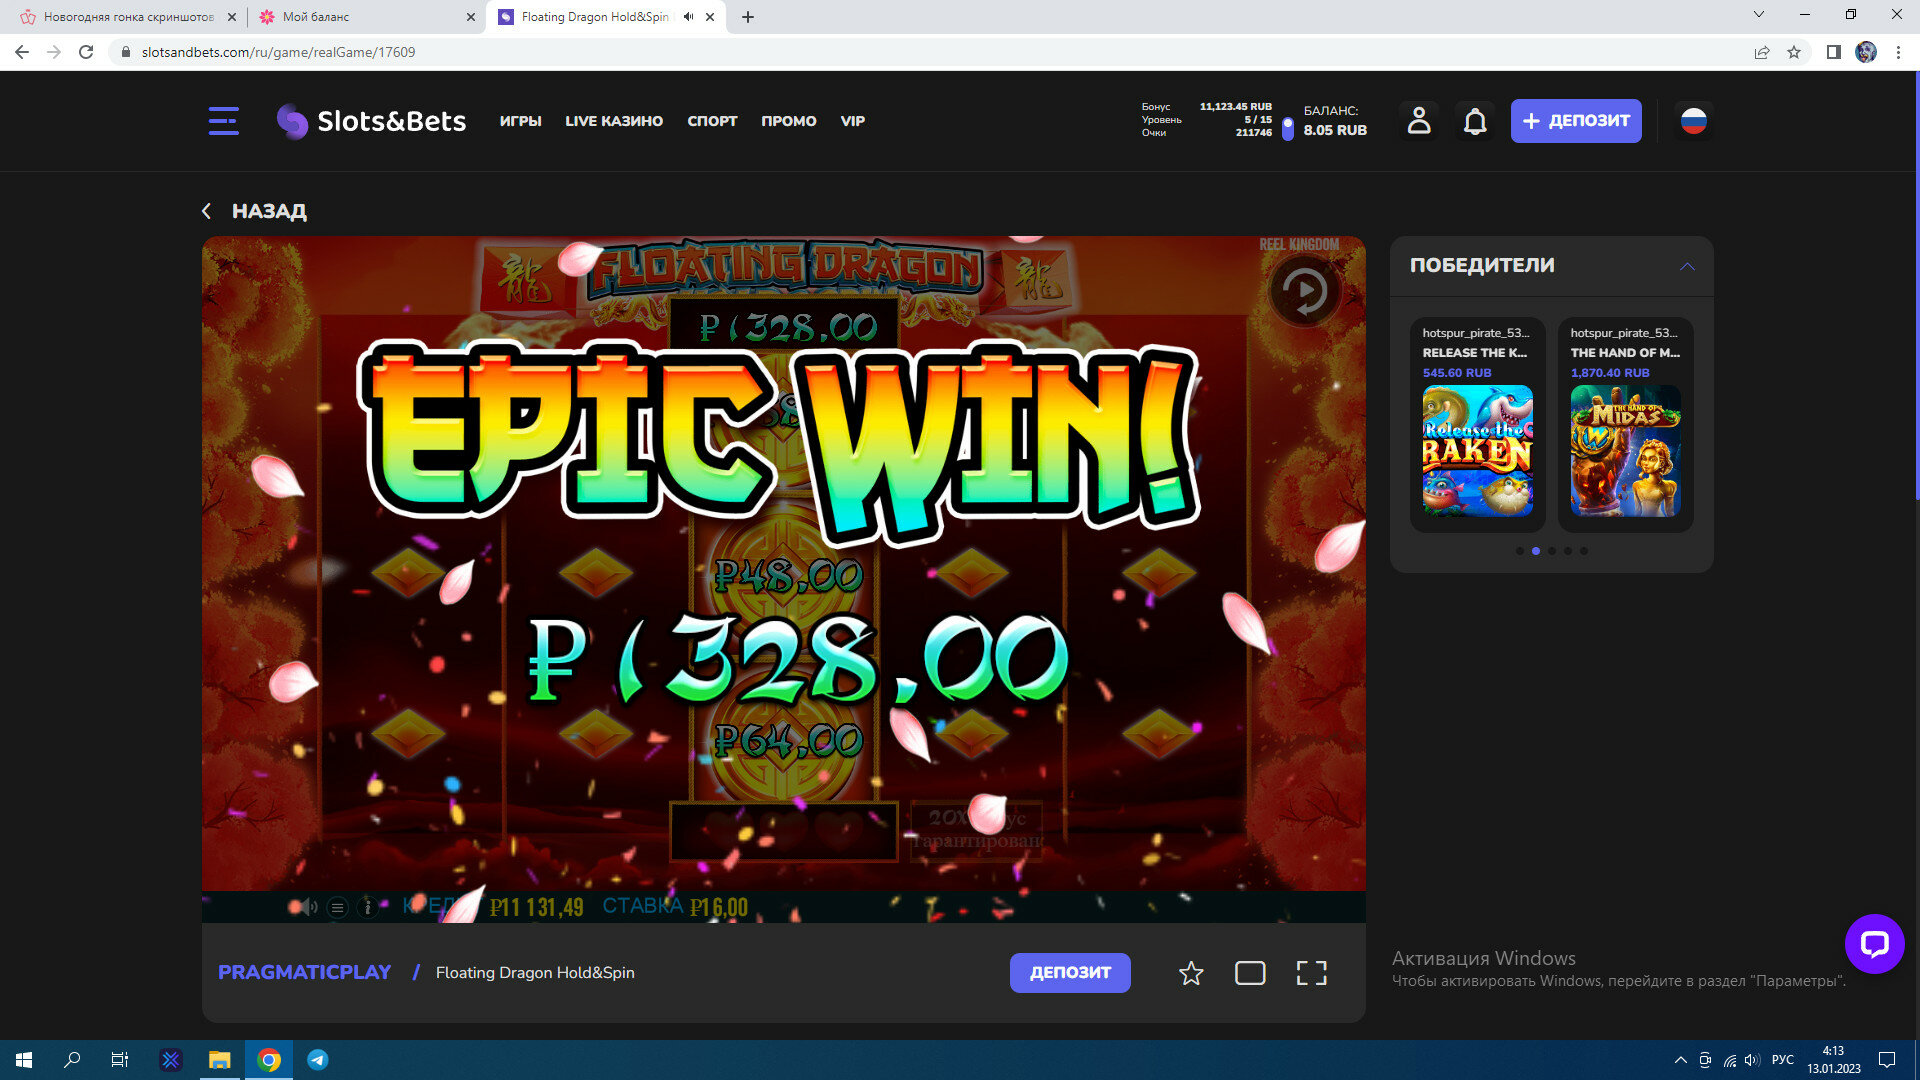Add game to favorites star

pyautogui.click(x=1190, y=973)
